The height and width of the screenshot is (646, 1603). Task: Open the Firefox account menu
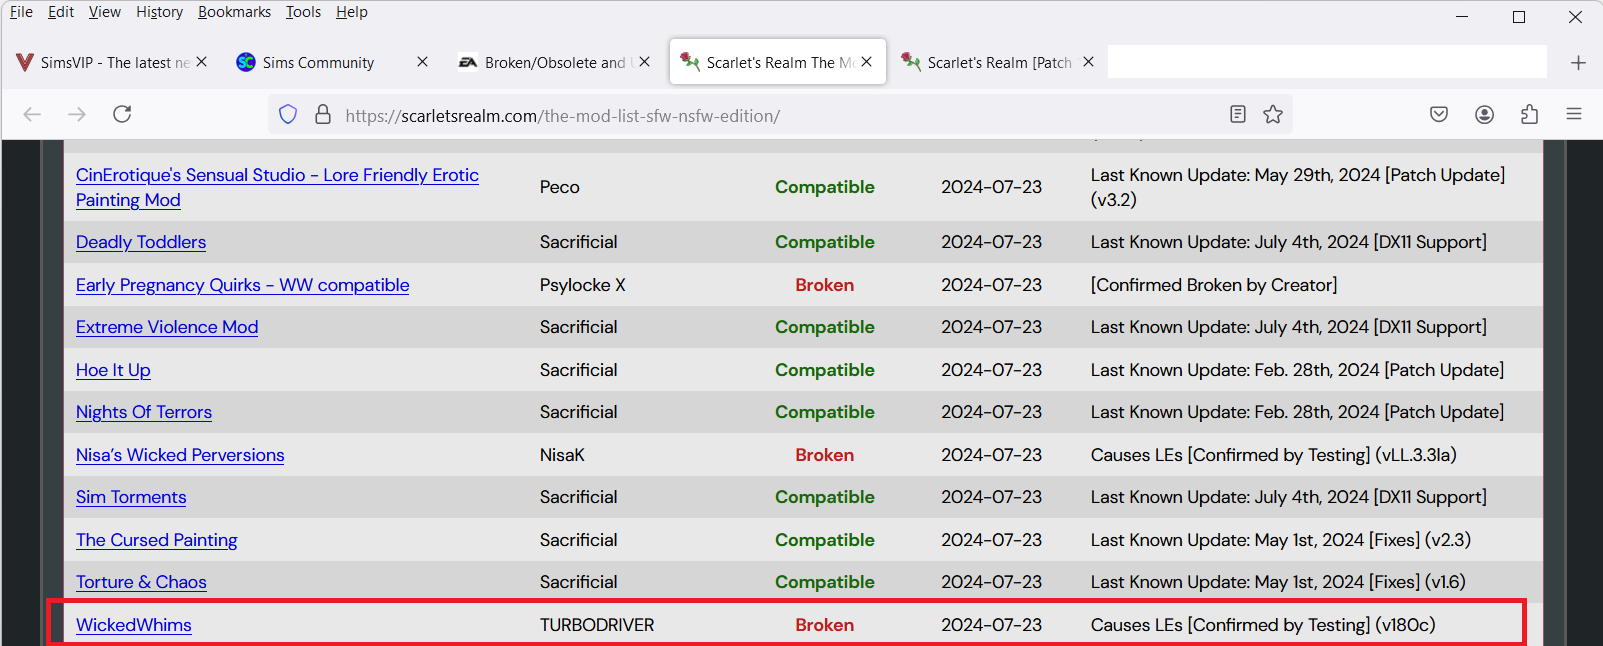(1485, 114)
